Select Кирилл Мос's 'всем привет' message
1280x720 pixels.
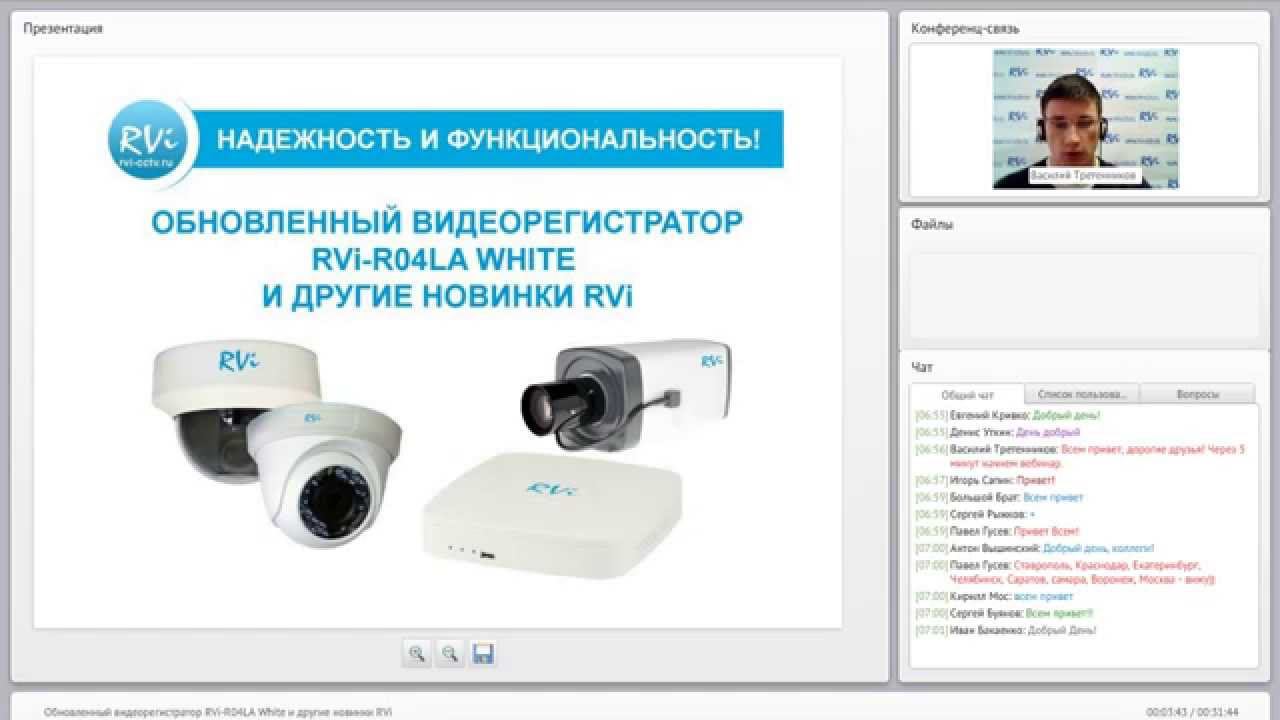[994, 596]
